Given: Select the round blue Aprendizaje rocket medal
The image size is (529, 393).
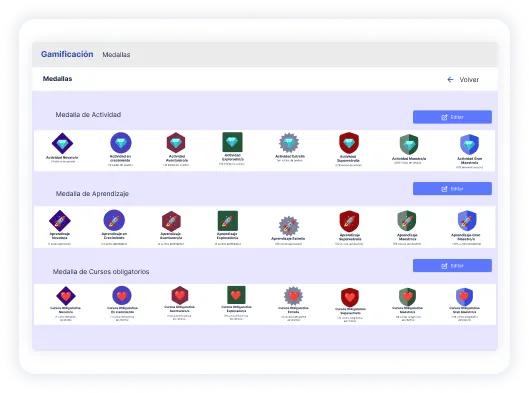Looking at the screenshot, I should pyautogui.click(x=114, y=220).
